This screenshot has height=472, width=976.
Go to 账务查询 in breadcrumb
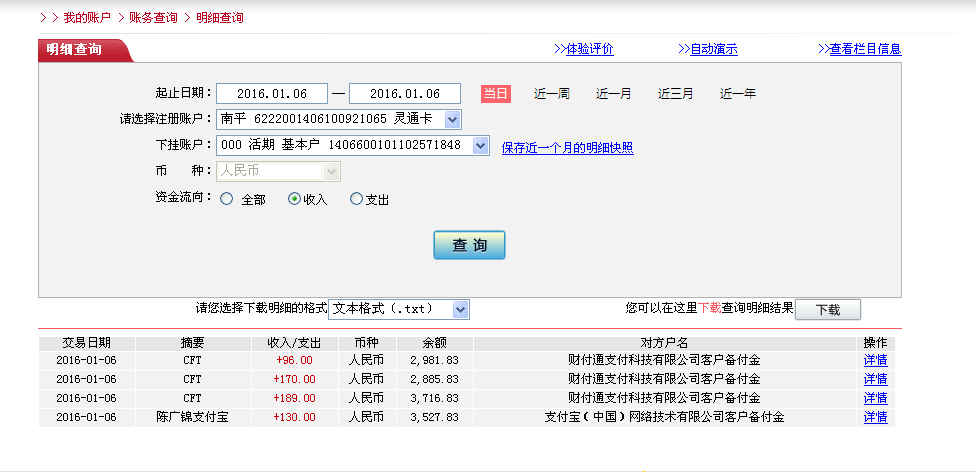coord(153,18)
